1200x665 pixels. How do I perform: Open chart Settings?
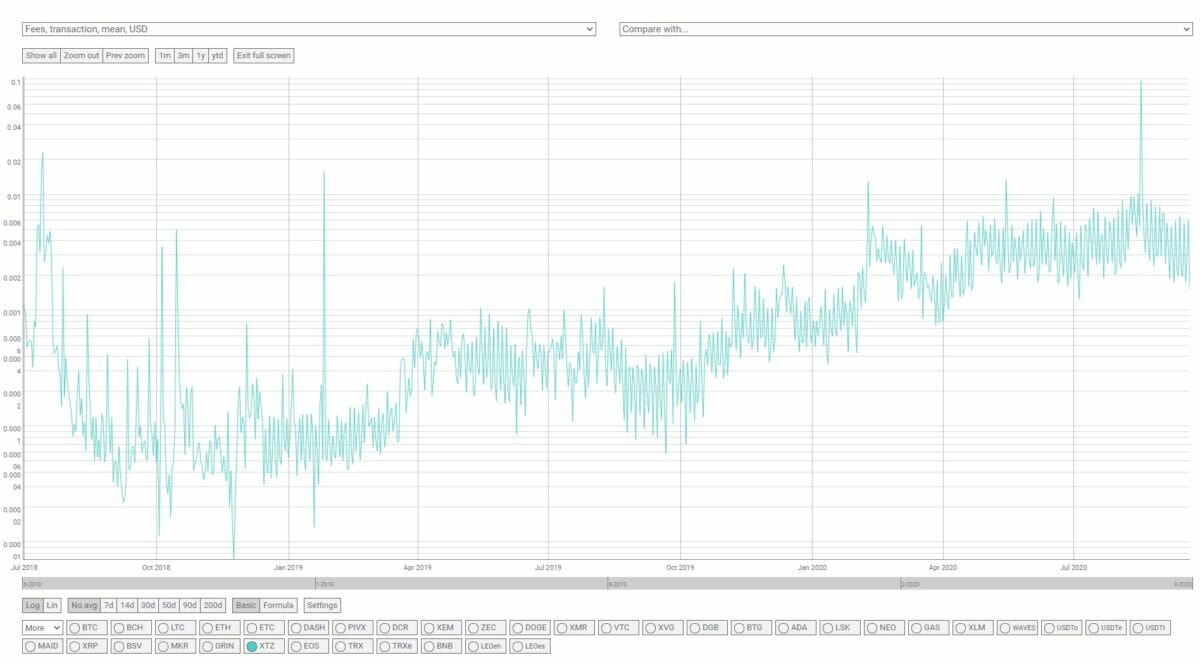pos(321,605)
